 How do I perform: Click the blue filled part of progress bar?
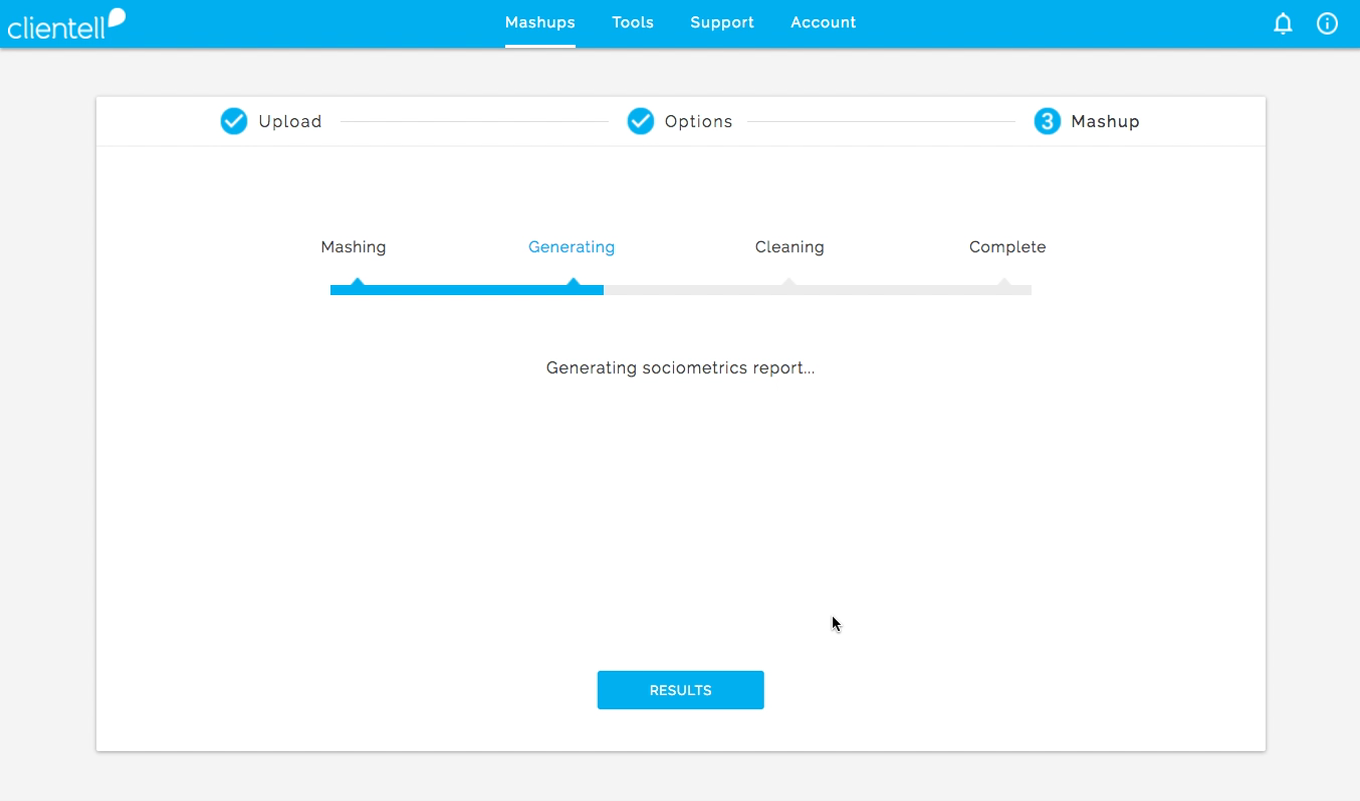466,290
